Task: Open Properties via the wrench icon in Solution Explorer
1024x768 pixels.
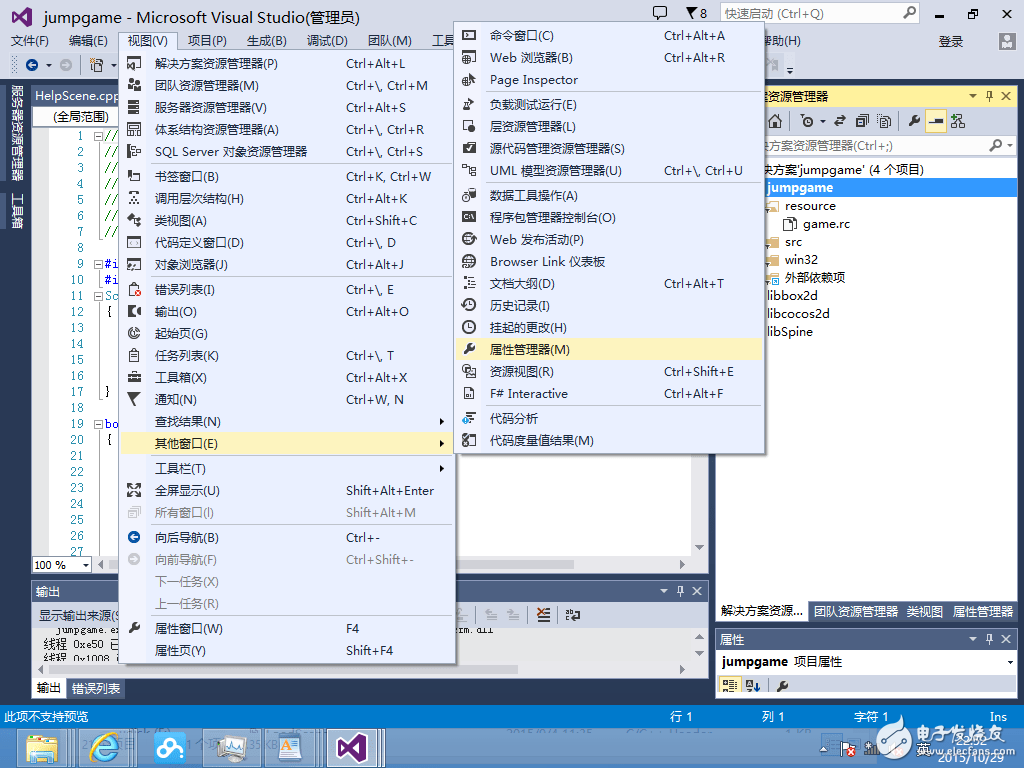Action: (x=915, y=120)
